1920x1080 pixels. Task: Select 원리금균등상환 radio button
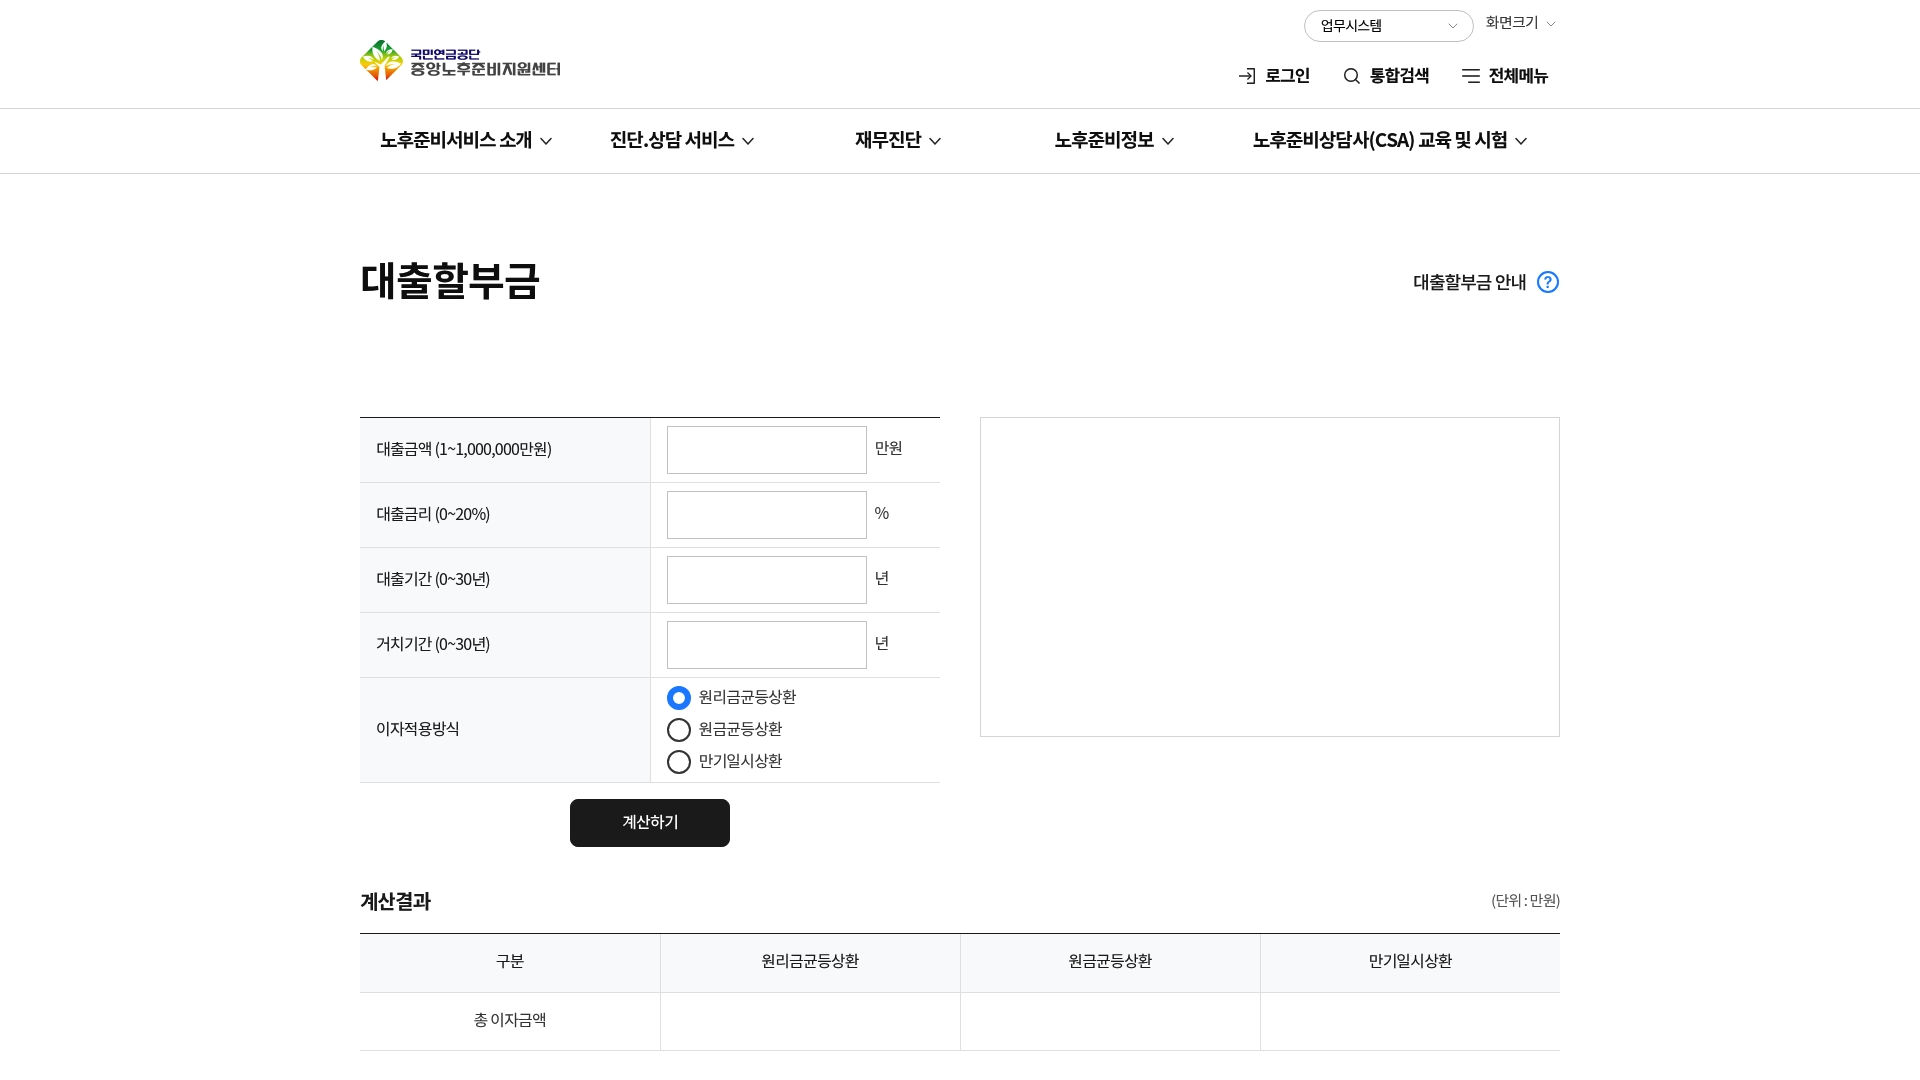(x=679, y=698)
